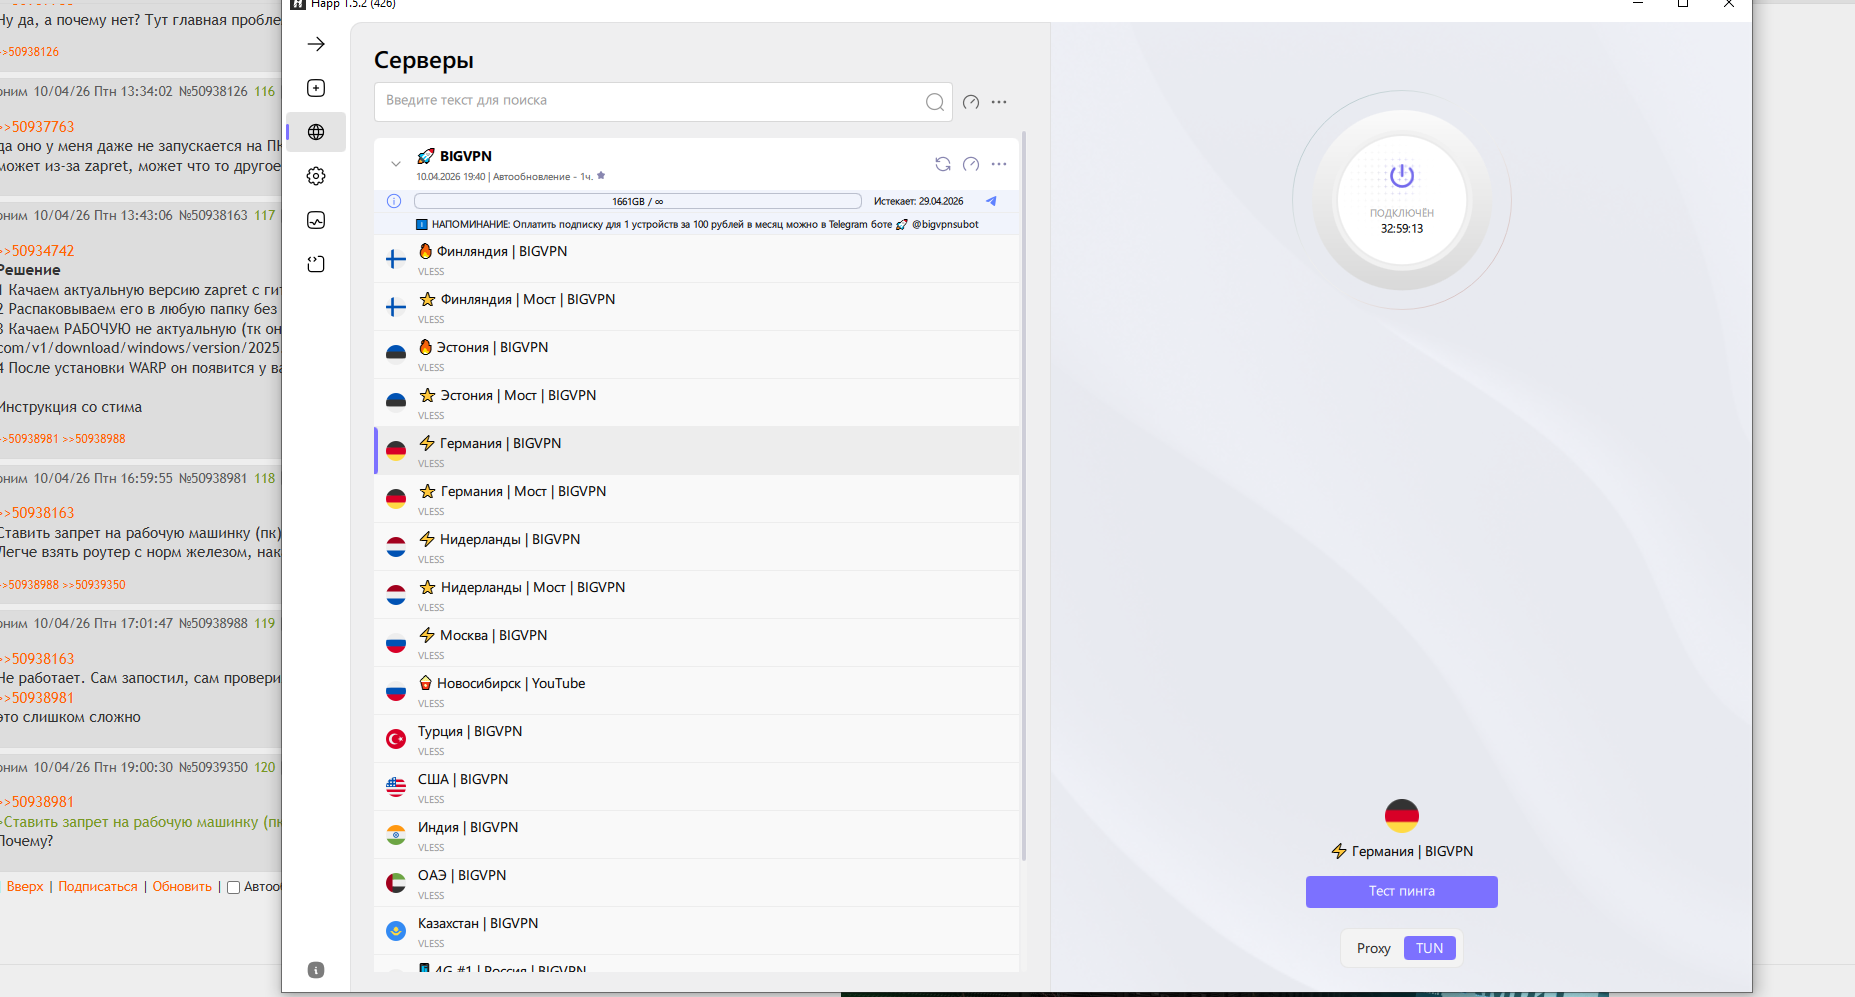This screenshot has height=997, width=1855.
Task: Click UAE flag in ОАЭ | BIGVPN row
Action: (396, 883)
